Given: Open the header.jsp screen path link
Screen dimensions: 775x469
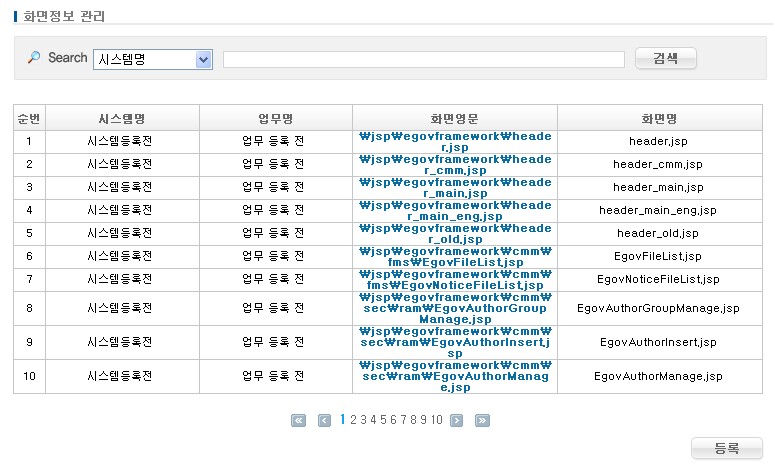Looking at the screenshot, I should [454, 141].
